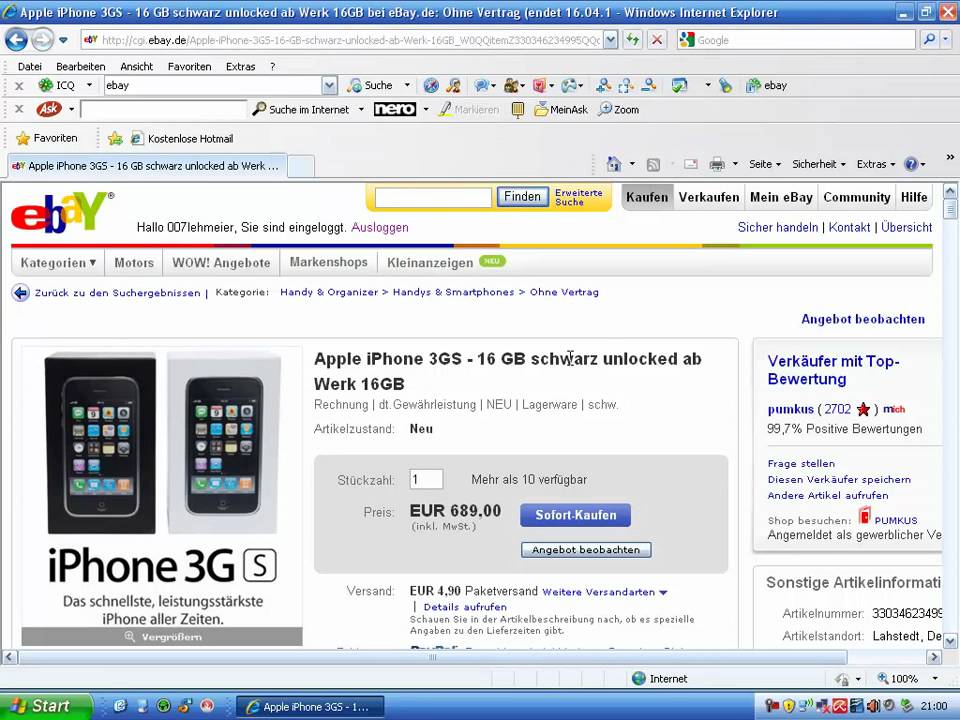Click the Home page house icon

[x=614, y=164]
